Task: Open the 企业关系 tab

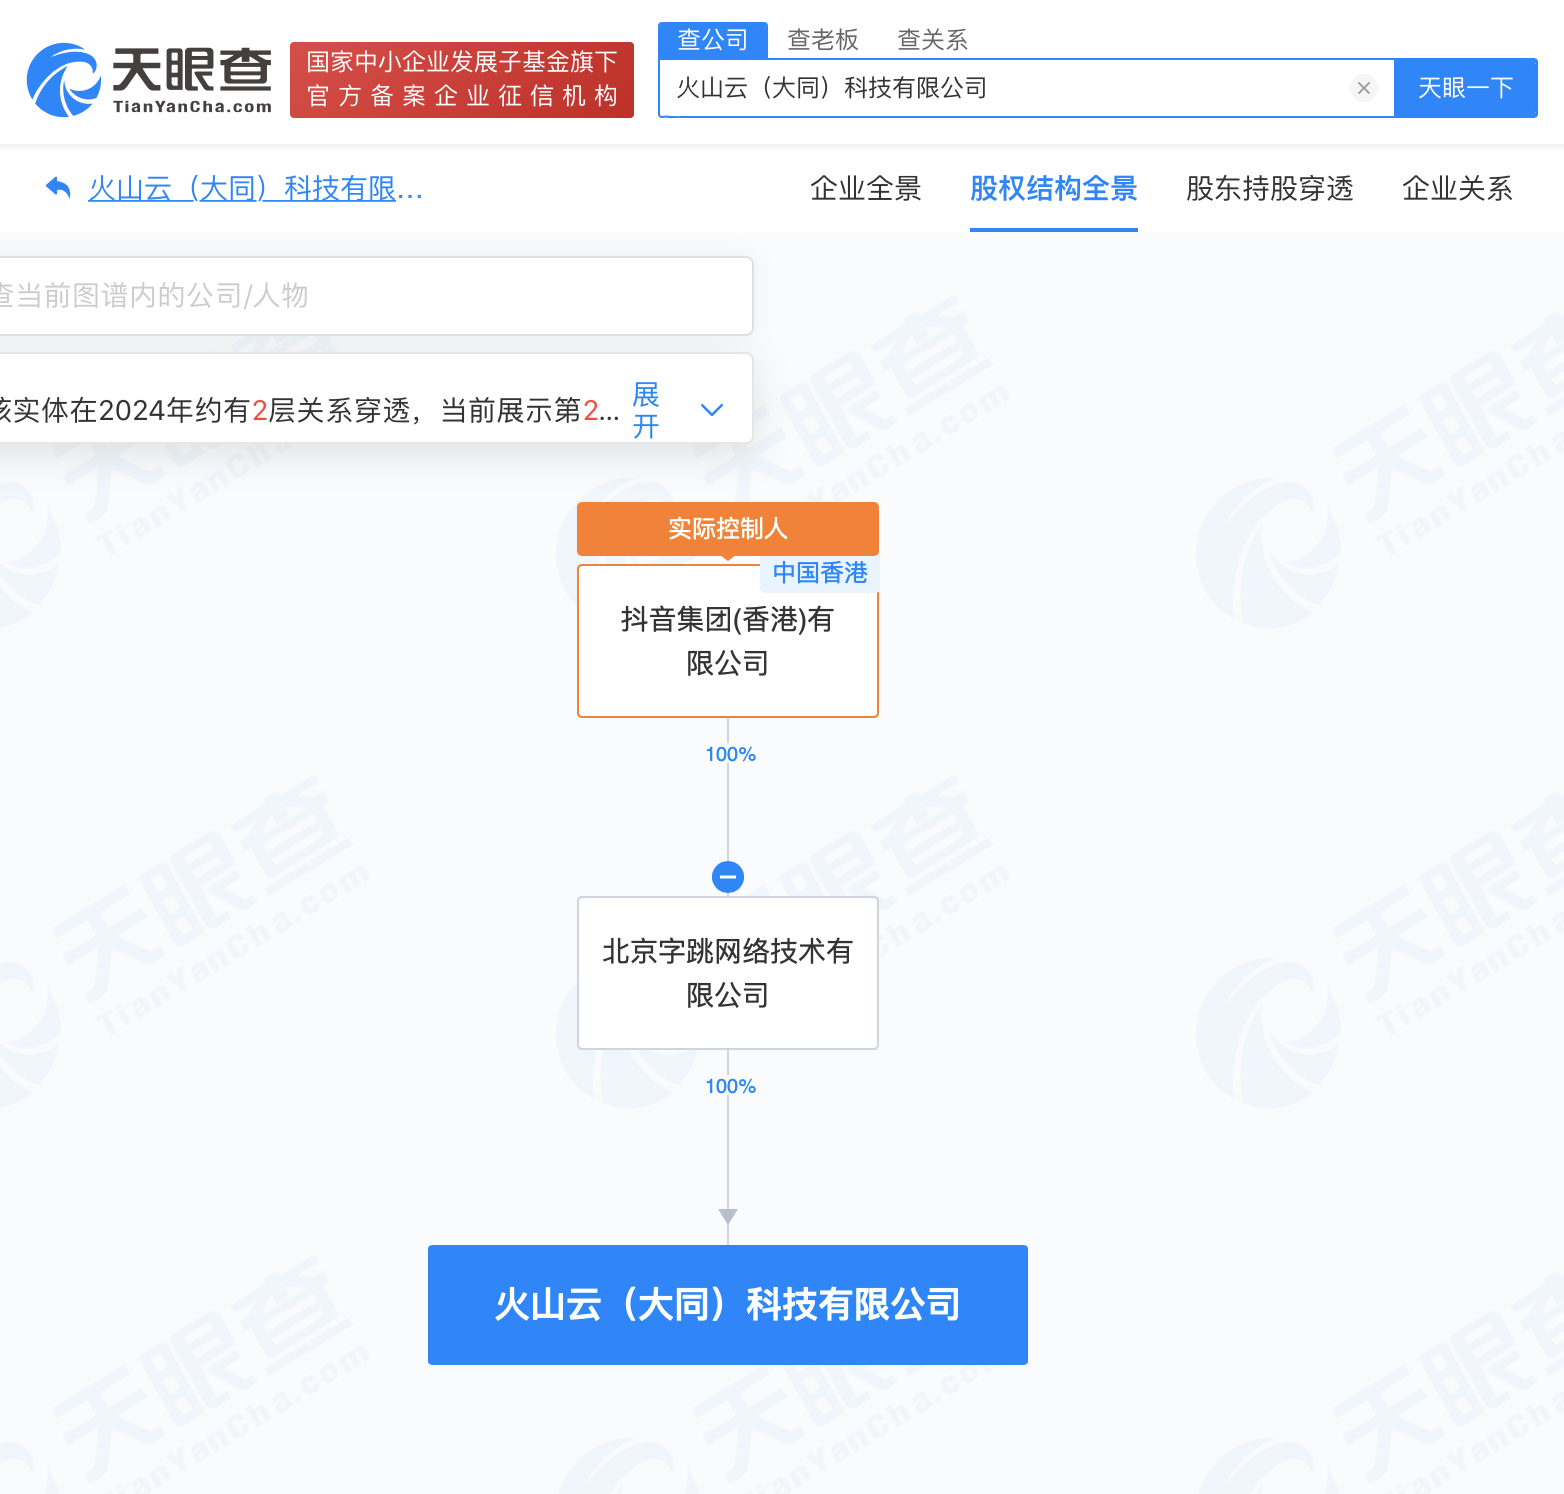Action: pos(1458,188)
